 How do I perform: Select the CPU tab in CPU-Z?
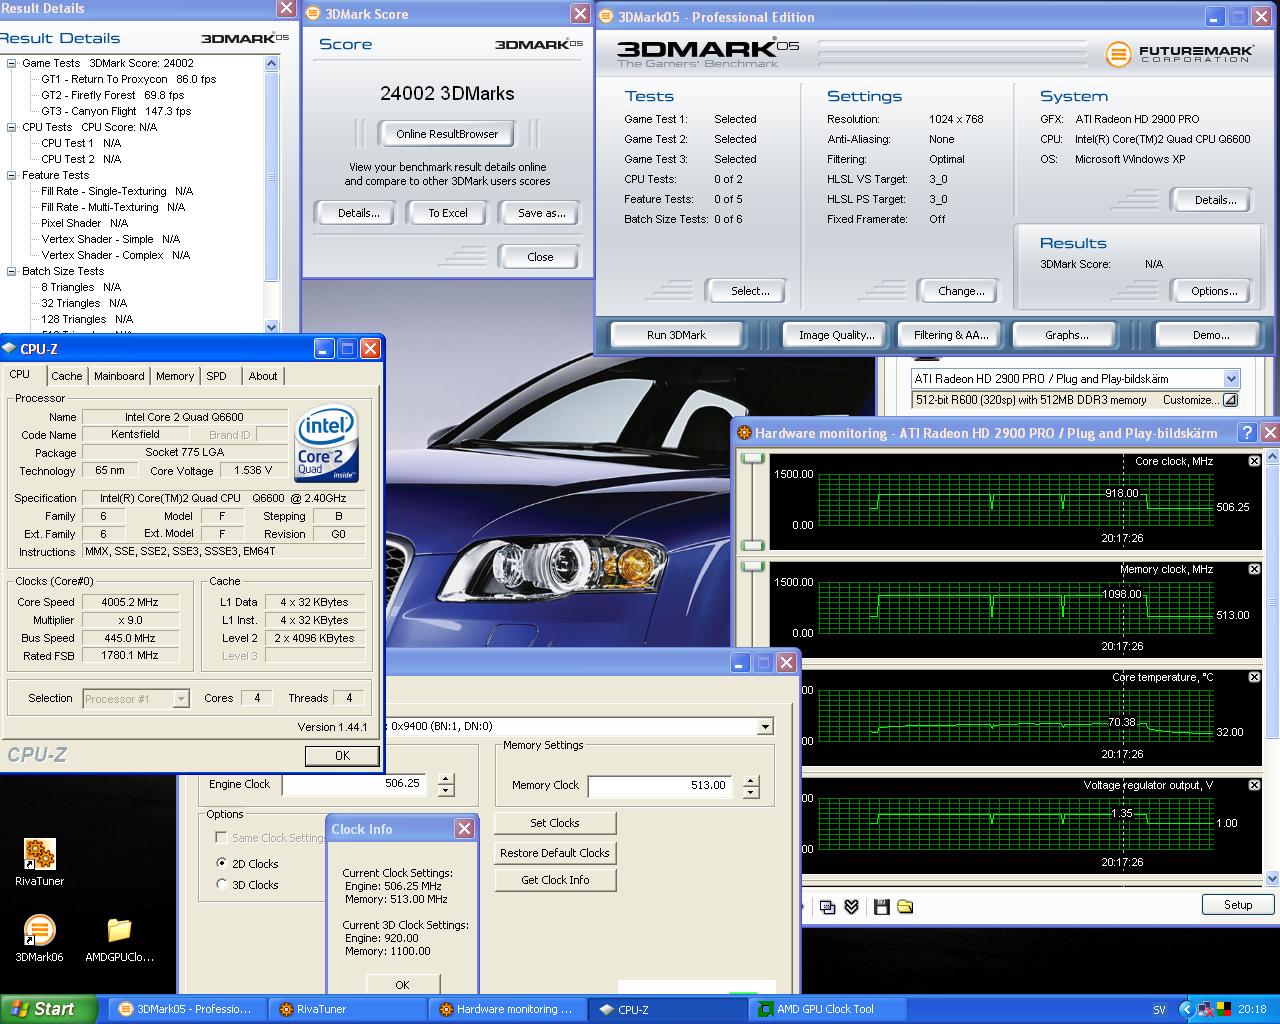[20, 374]
